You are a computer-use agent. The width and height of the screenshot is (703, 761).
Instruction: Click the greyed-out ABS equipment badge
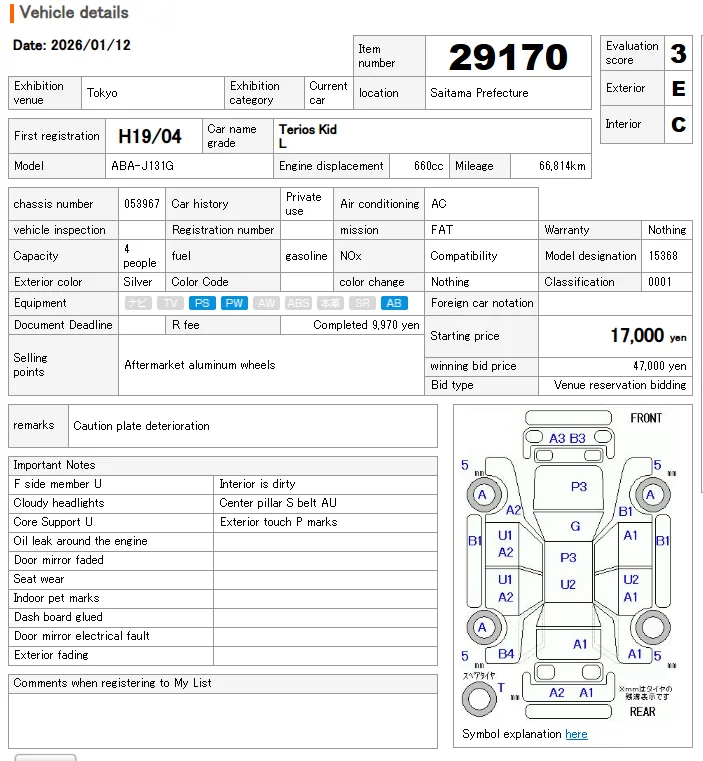point(298,303)
